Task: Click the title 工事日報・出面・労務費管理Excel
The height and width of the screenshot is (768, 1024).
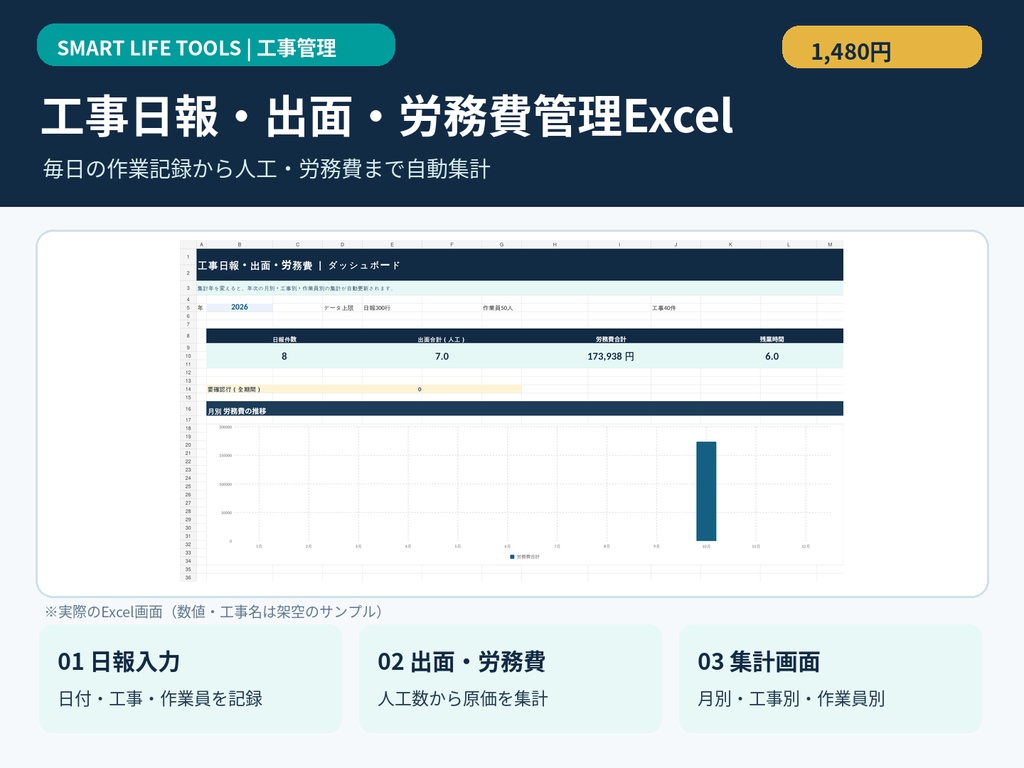Action: point(387,116)
